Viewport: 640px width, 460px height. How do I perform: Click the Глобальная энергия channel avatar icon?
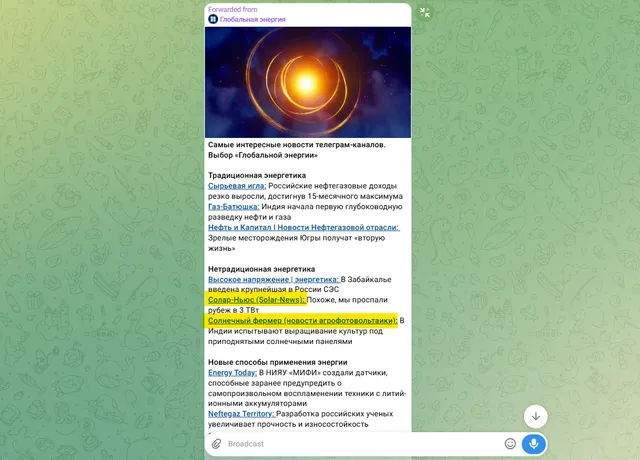(213, 19)
